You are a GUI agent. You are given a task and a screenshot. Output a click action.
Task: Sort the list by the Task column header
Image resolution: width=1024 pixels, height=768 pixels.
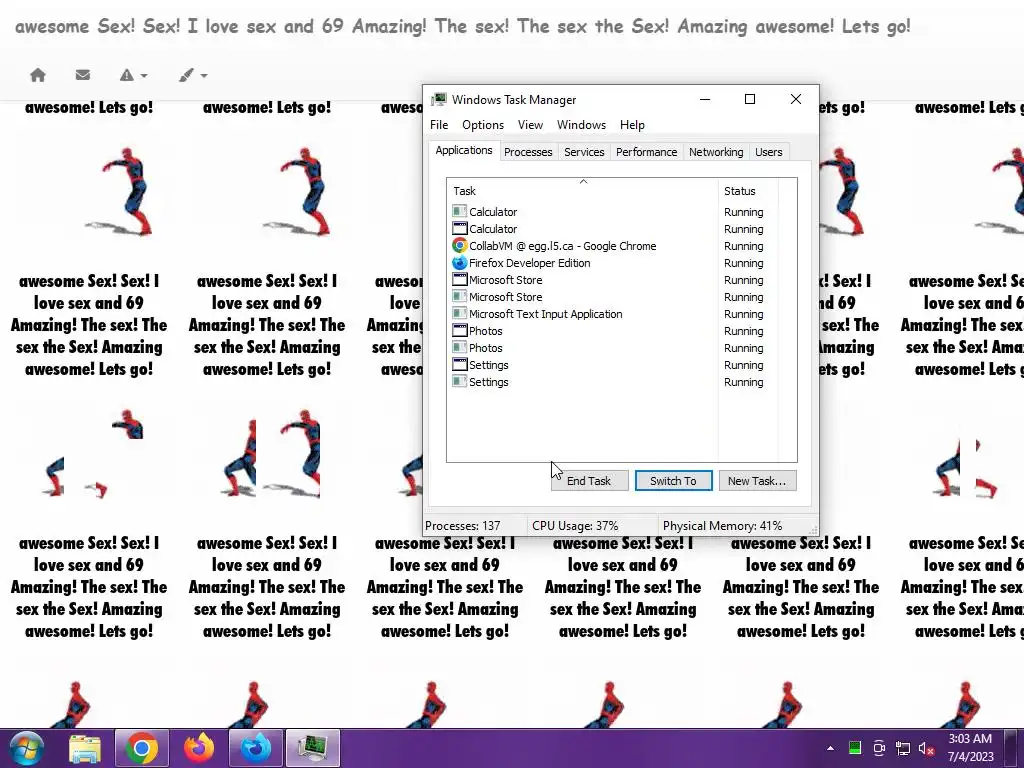pyautogui.click(x=583, y=191)
